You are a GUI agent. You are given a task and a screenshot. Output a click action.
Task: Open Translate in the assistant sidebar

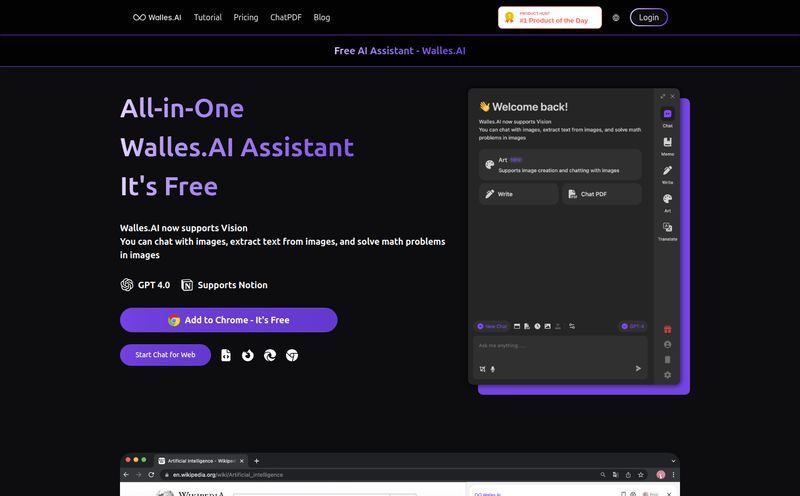click(667, 231)
